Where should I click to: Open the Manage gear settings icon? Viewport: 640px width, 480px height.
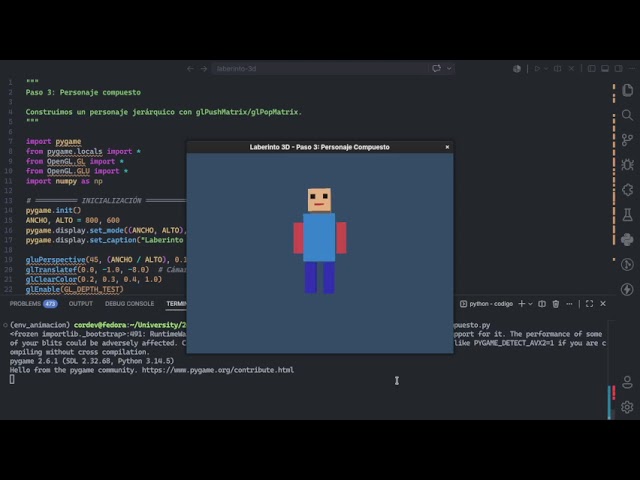pos(627,407)
